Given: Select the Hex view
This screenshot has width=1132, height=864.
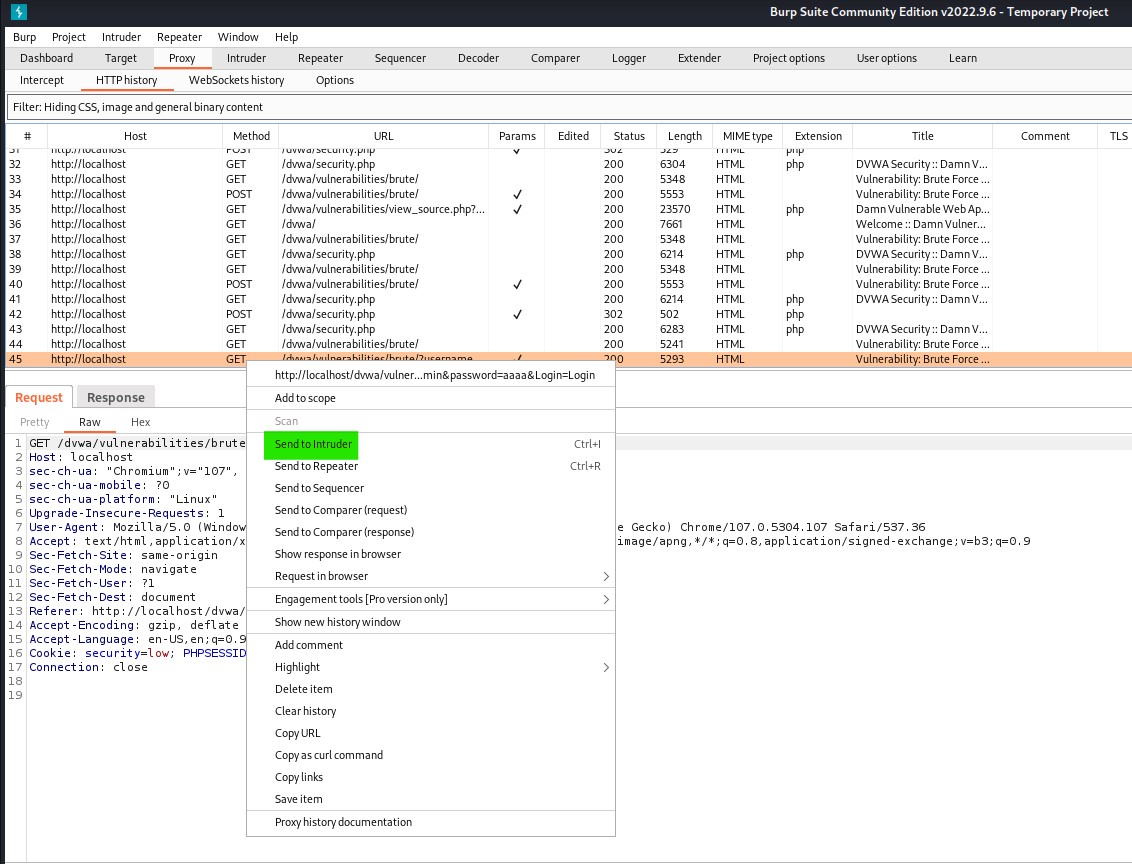Looking at the screenshot, I should coord(141,422).
